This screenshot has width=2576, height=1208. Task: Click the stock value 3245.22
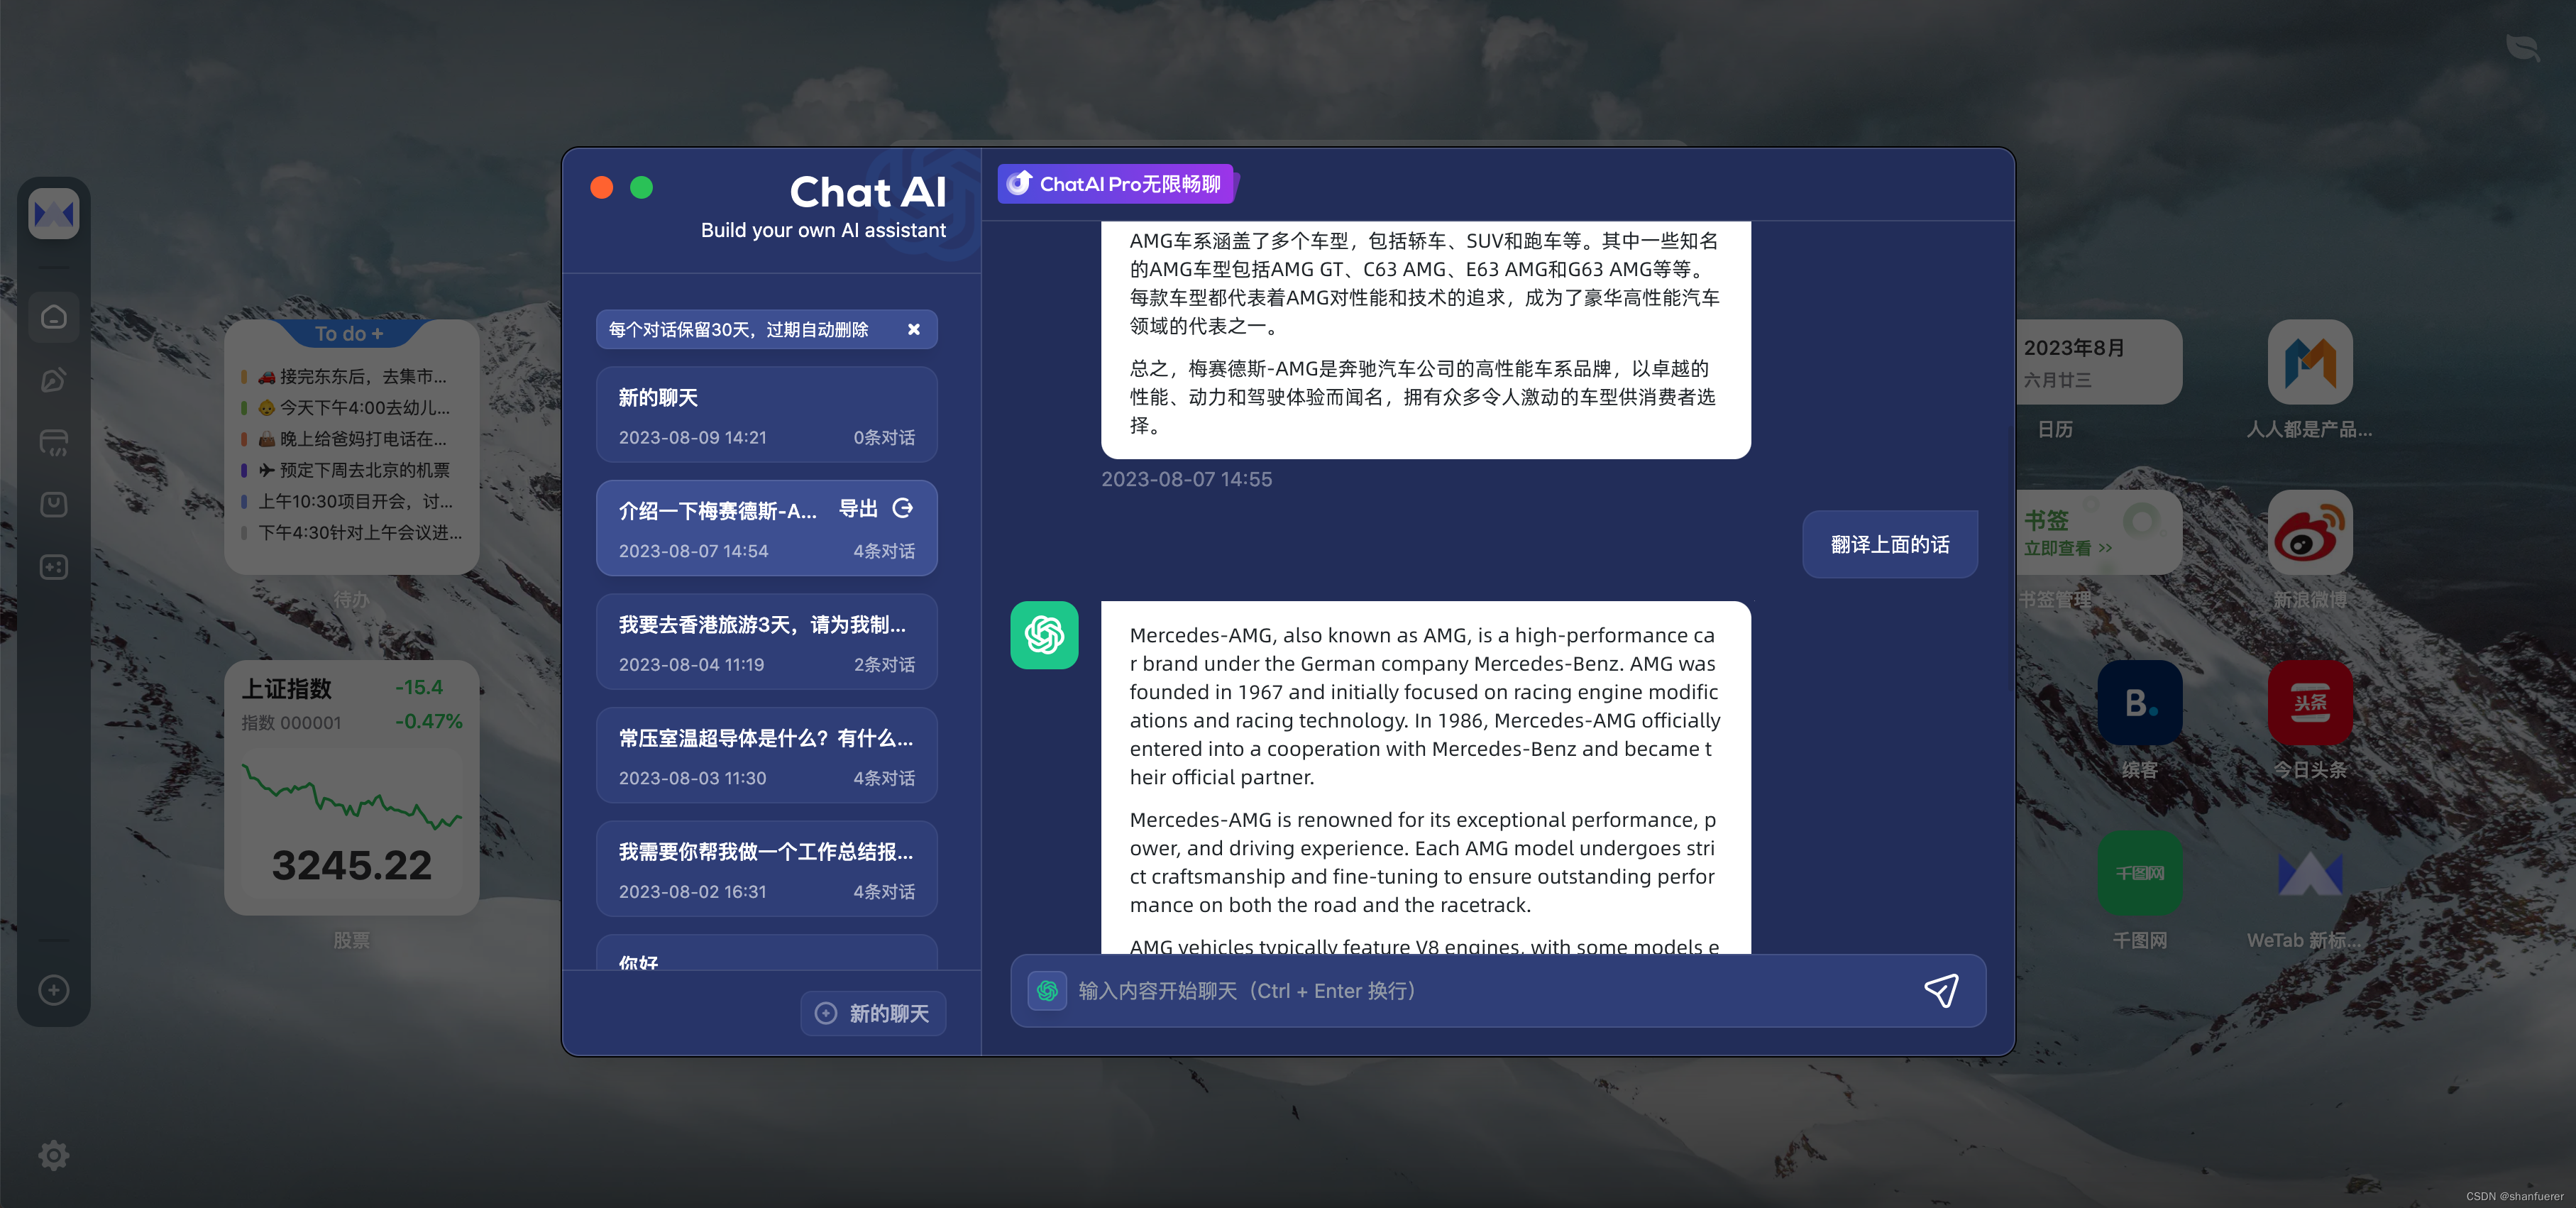pyautogui.click(x=352, y=865)
